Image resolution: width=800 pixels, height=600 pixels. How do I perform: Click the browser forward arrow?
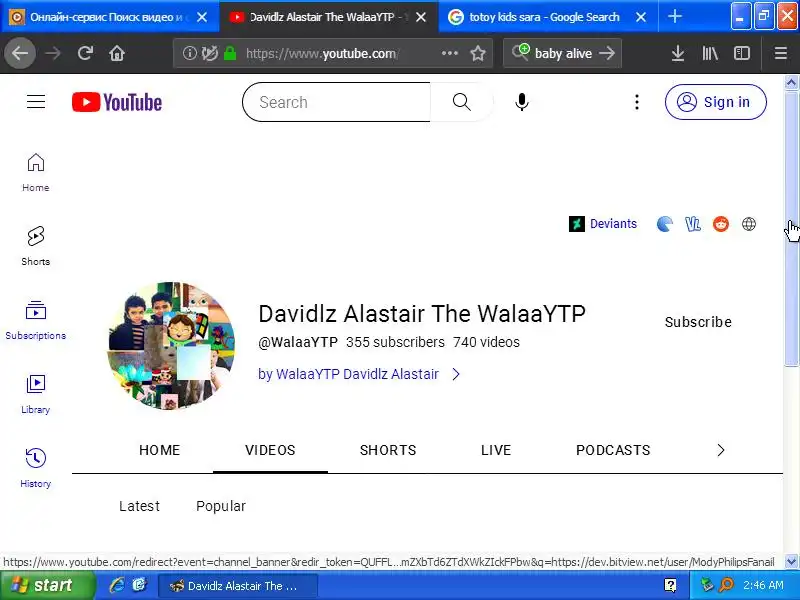point(53,53)
